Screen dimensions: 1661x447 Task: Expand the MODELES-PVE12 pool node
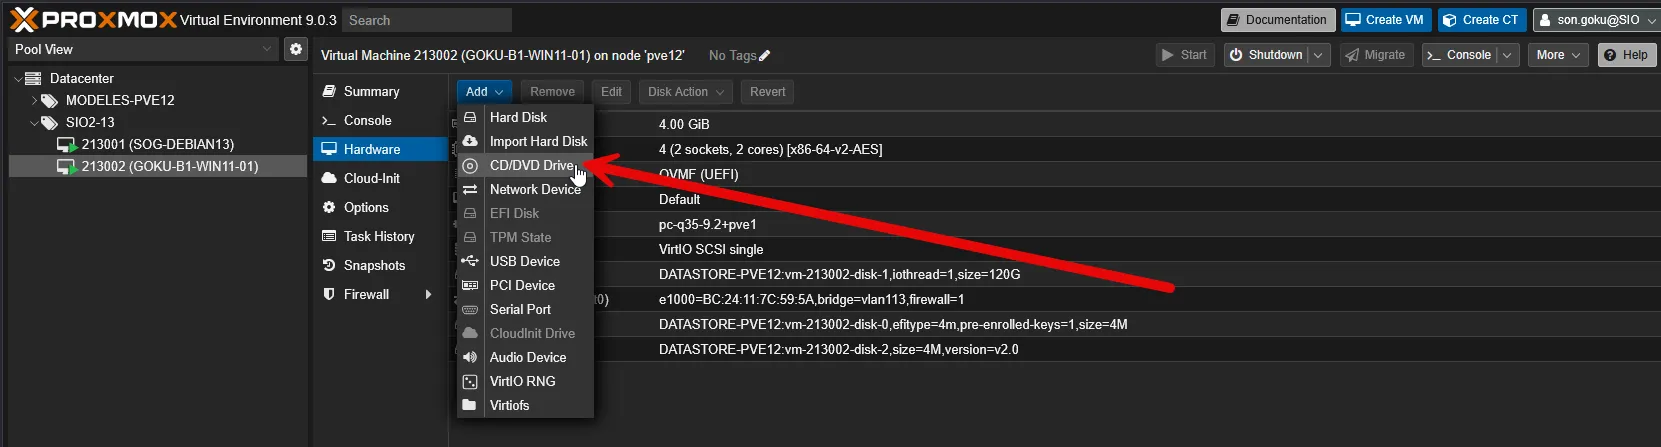(34, 101)
